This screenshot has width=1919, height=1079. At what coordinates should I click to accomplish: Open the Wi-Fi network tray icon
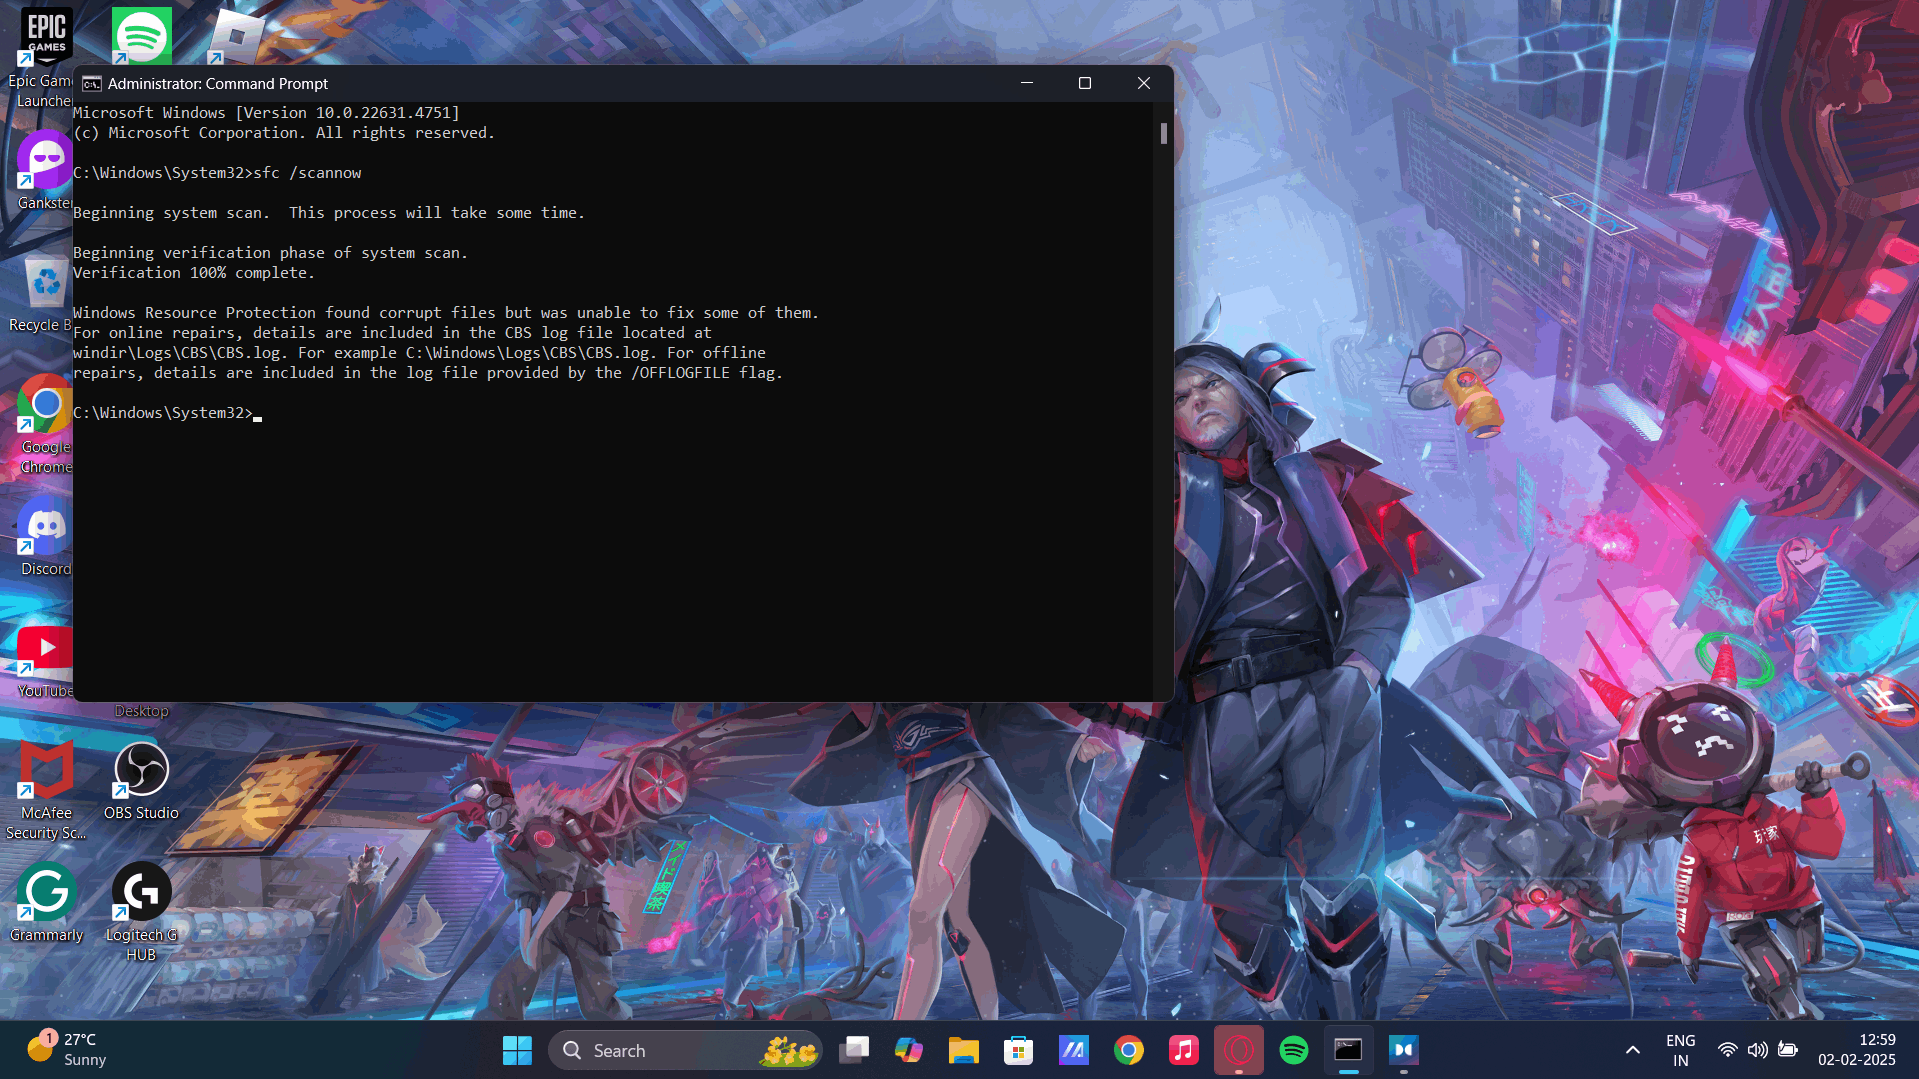1727,1050
